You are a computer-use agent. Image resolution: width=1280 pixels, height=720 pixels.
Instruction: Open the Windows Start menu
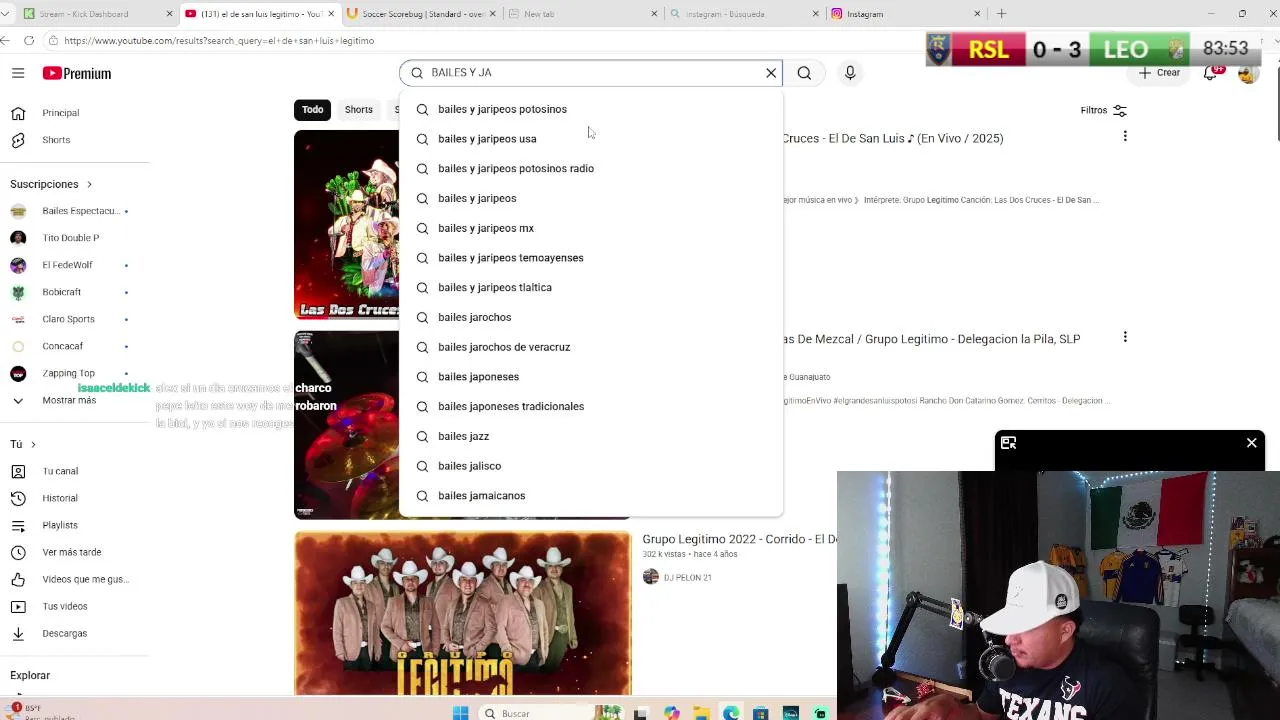point(460,713)
